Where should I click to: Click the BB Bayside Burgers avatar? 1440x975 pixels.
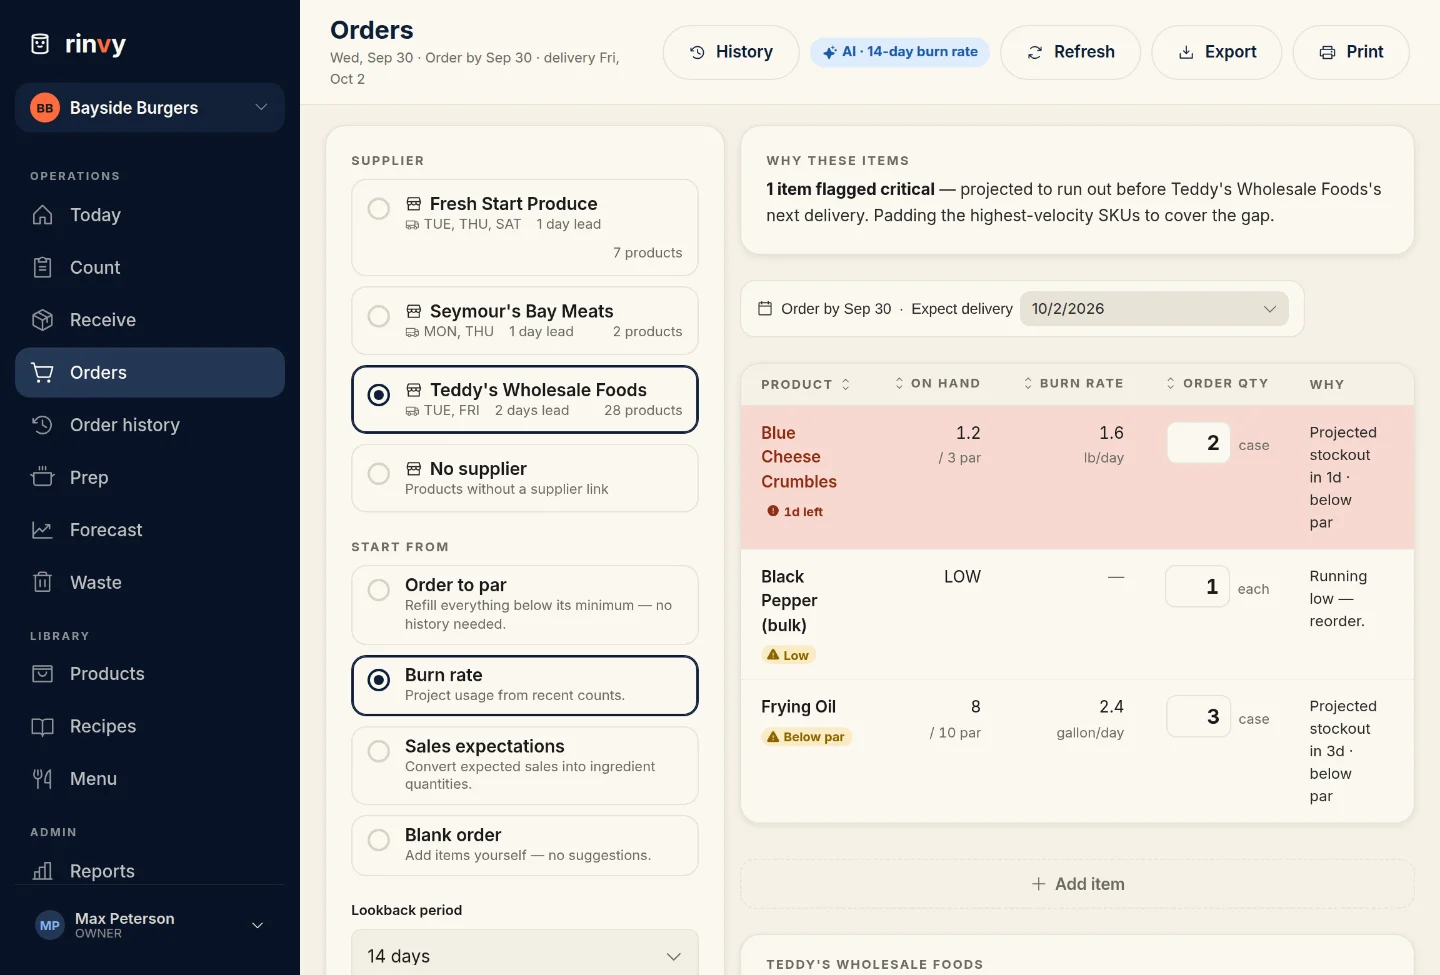[45, 108]
